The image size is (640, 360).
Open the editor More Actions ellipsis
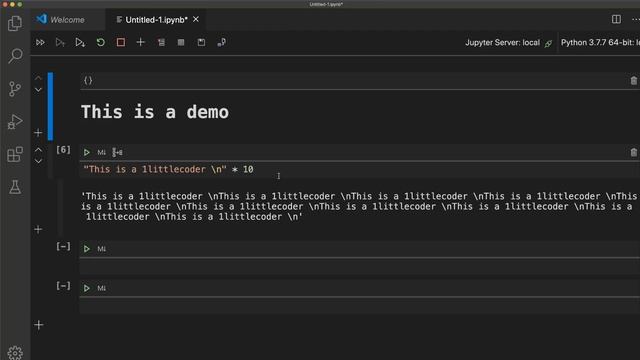pyautogui.click(x=636, y=19)
